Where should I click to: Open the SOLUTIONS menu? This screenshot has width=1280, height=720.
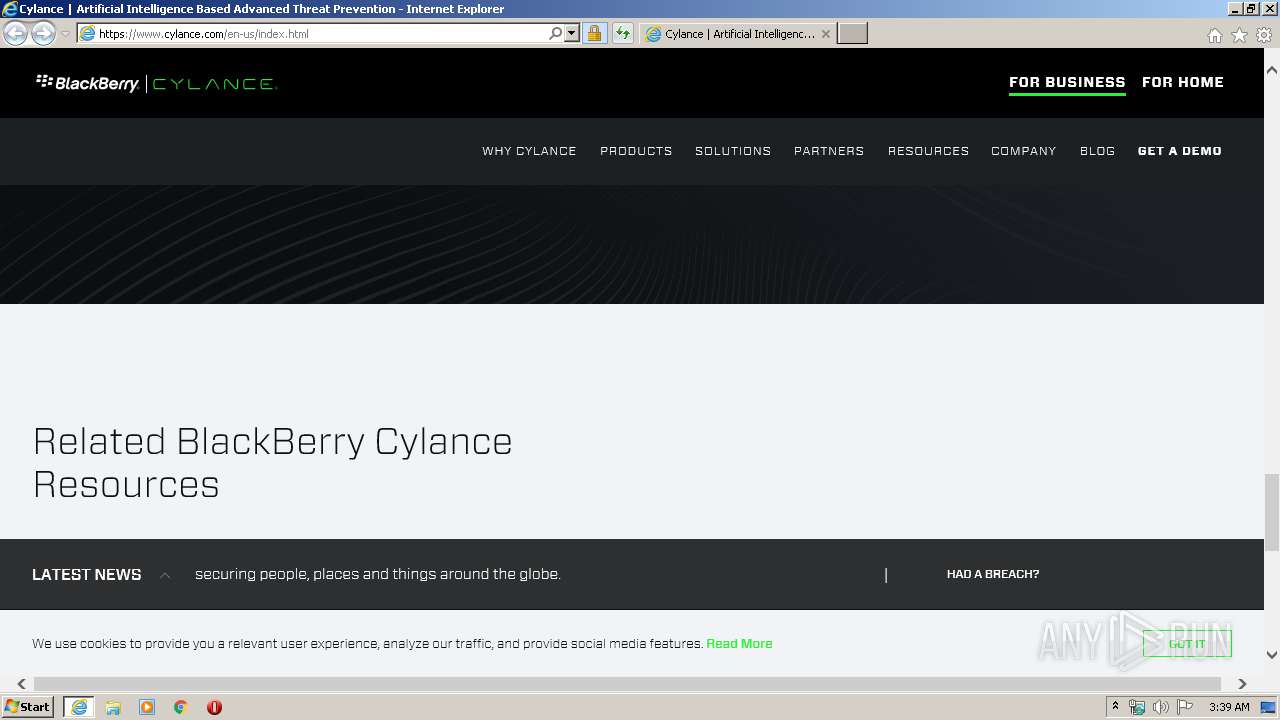733,151
